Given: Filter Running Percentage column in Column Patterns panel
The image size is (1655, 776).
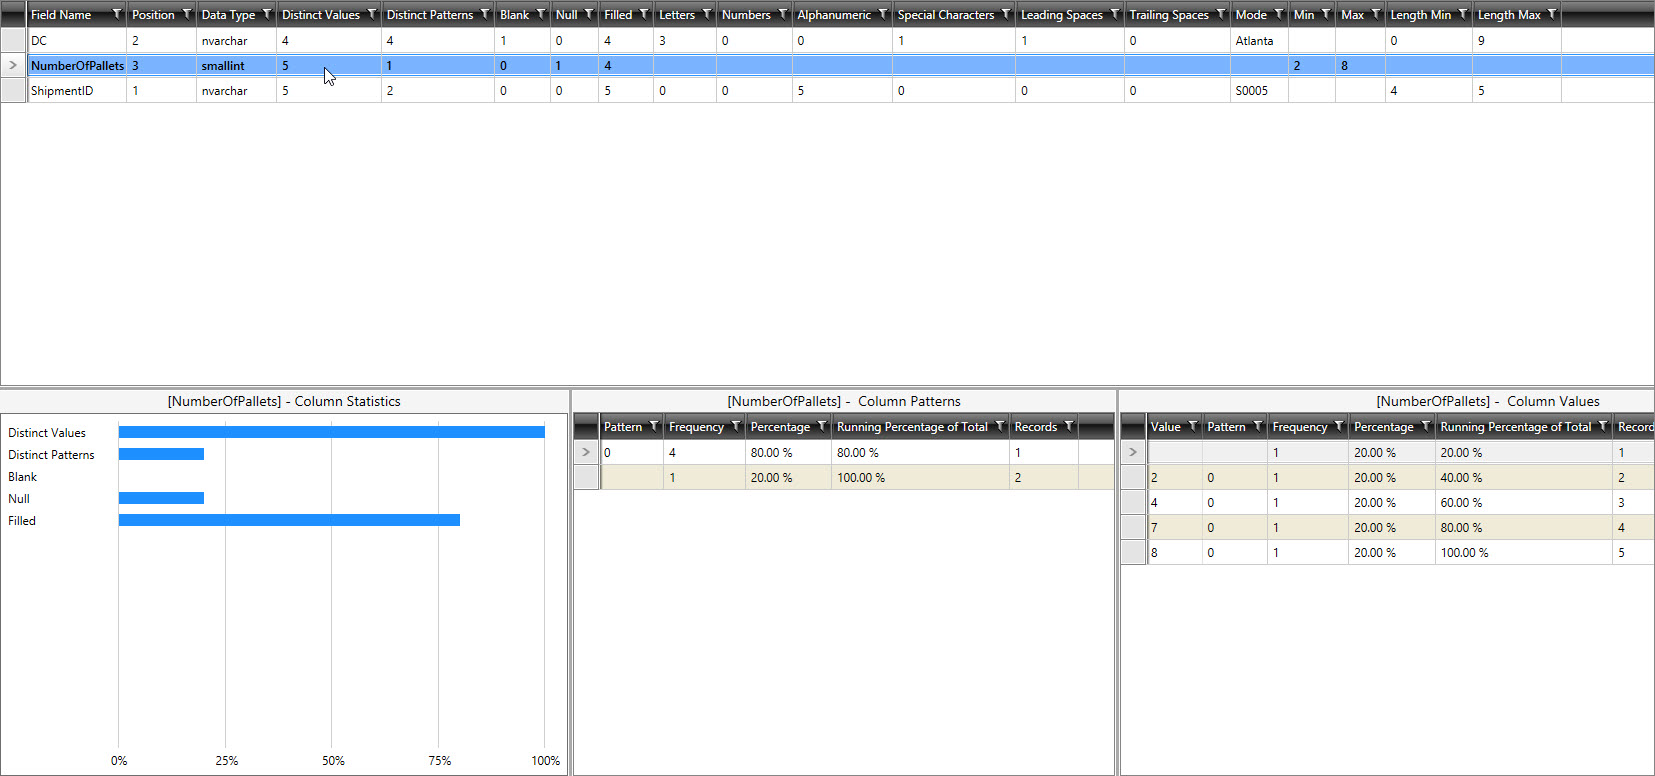Looking at the screenshot, I should pyautogui.click(x=999, y=426).
